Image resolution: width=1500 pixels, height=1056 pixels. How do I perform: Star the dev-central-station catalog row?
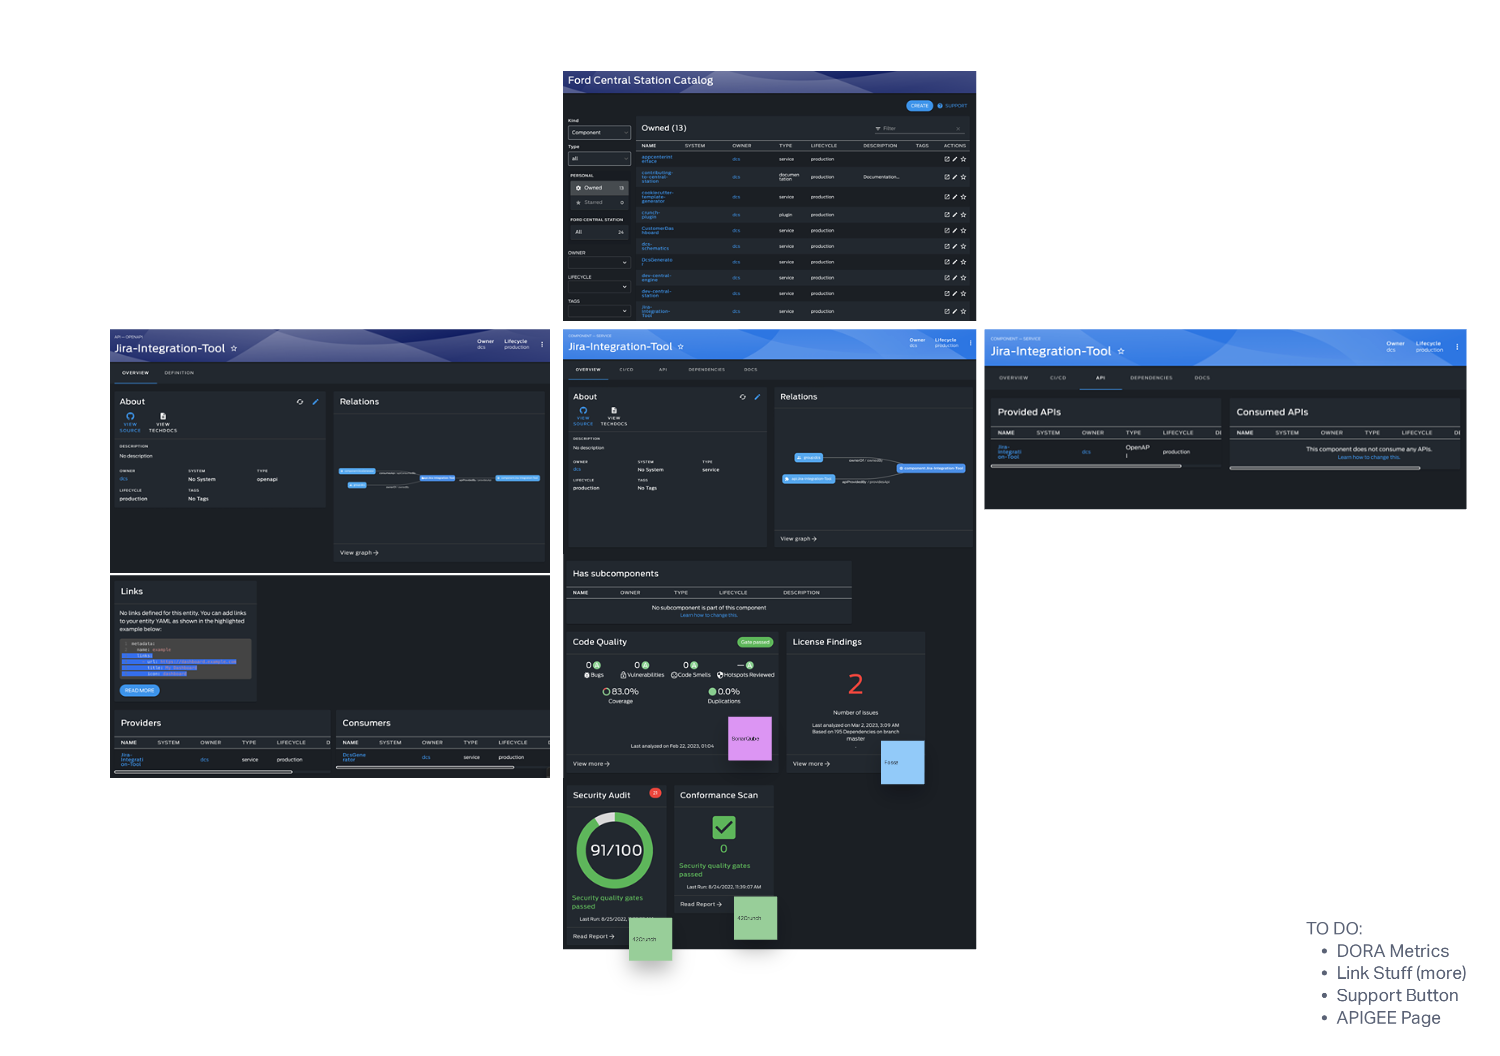pyautogui.click(x=963, y=294)
